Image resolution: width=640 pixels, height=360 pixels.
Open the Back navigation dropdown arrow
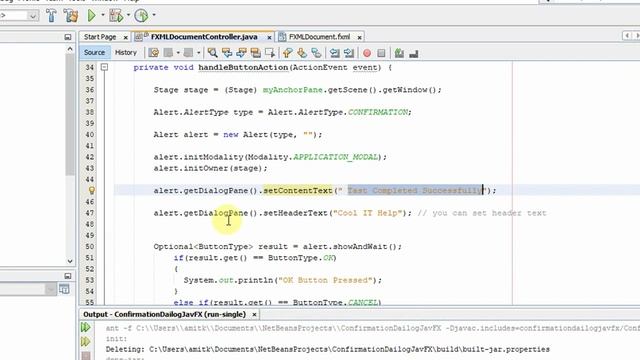coord(178,53)
